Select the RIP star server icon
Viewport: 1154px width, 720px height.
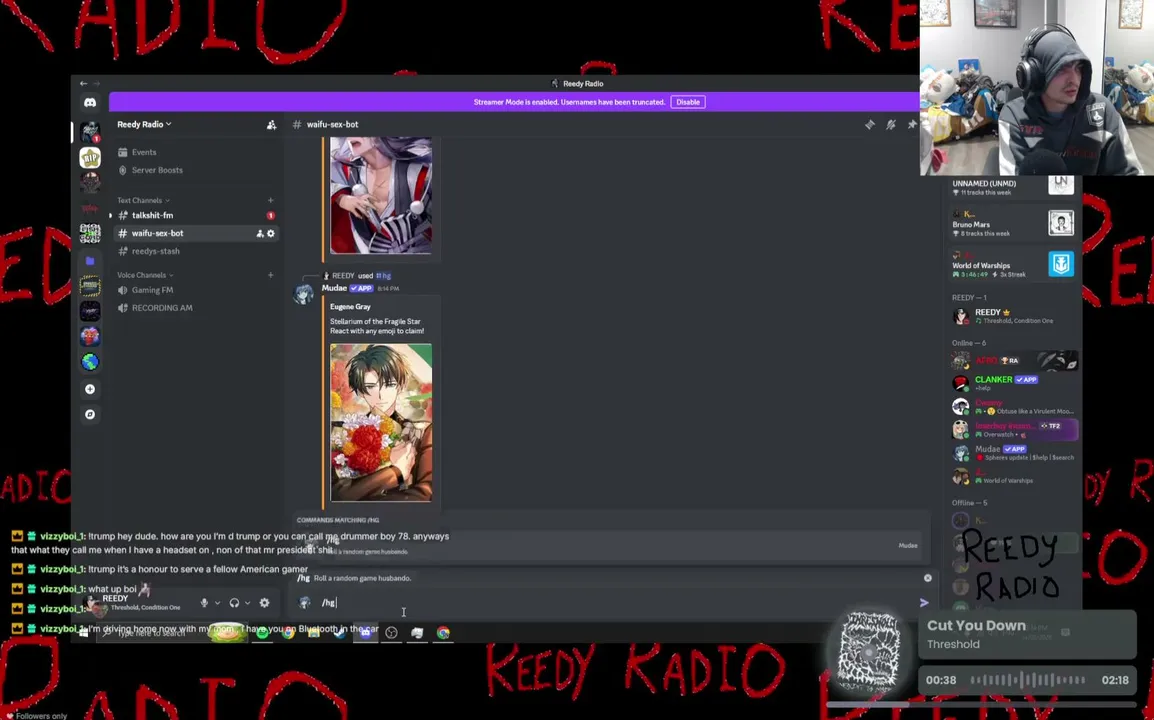click(90, 158)
